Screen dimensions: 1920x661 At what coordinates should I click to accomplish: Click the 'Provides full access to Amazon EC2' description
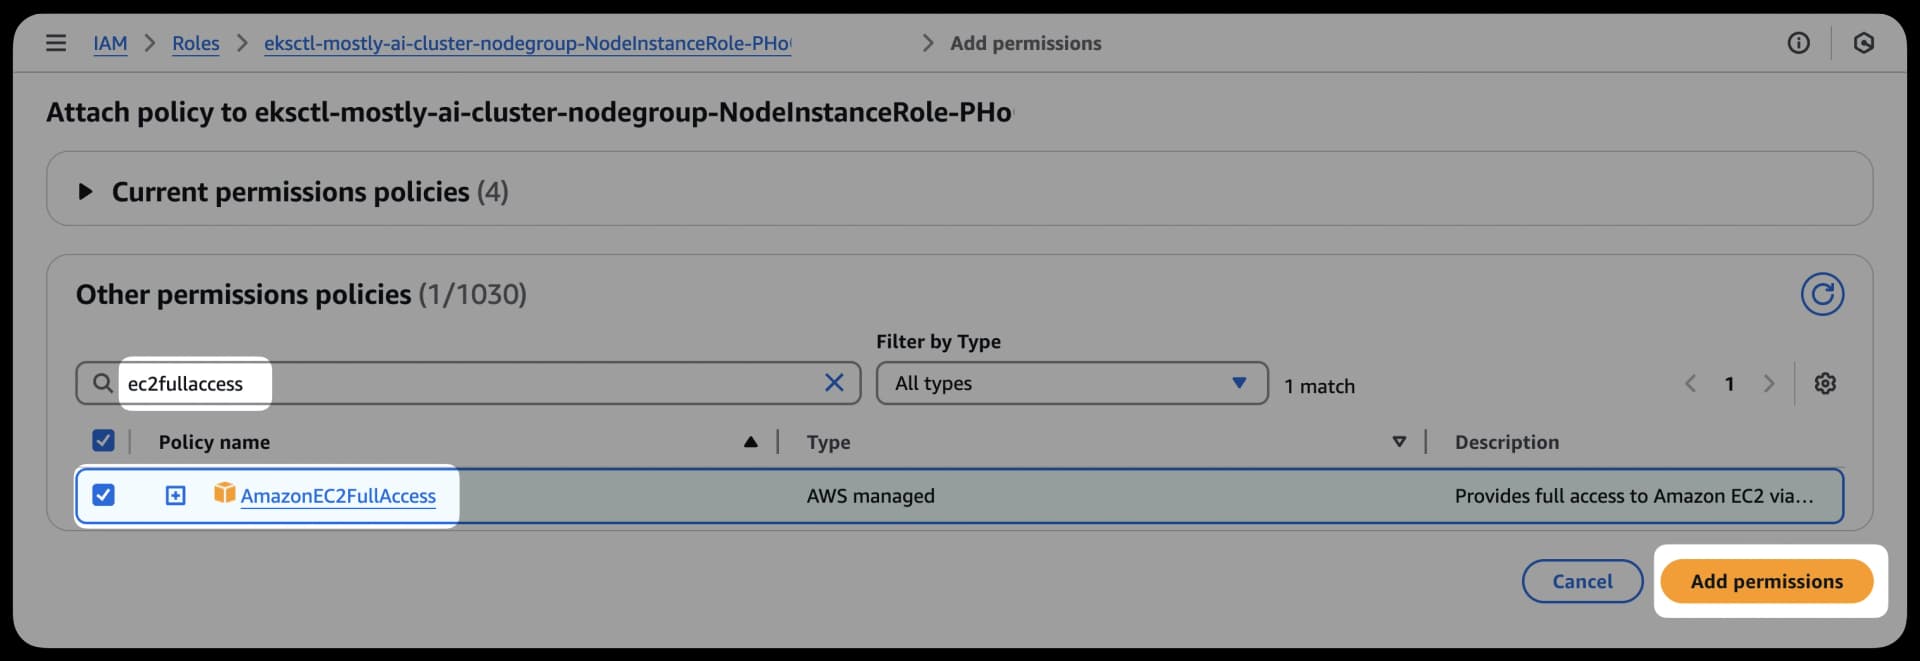click(1634, 496)
